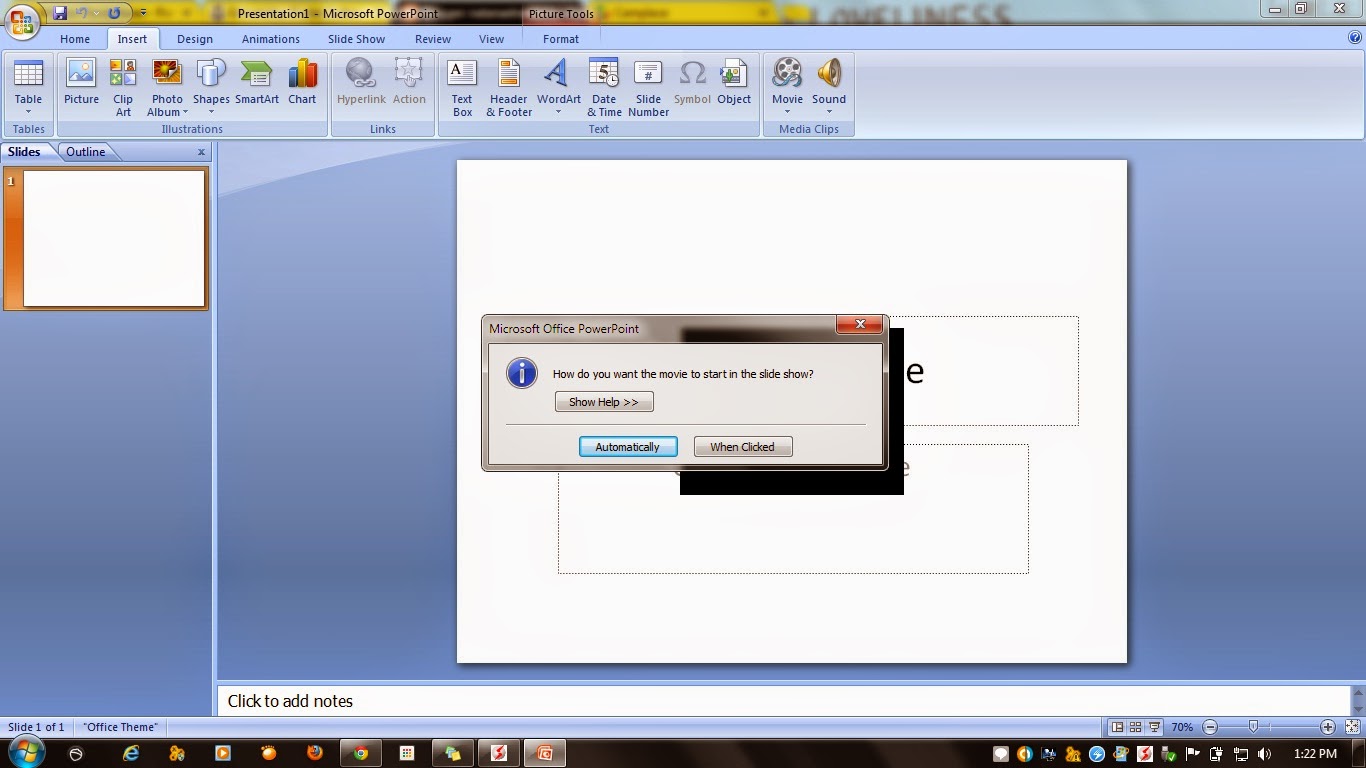Close the Slides/Outline pane

point(201,152)
